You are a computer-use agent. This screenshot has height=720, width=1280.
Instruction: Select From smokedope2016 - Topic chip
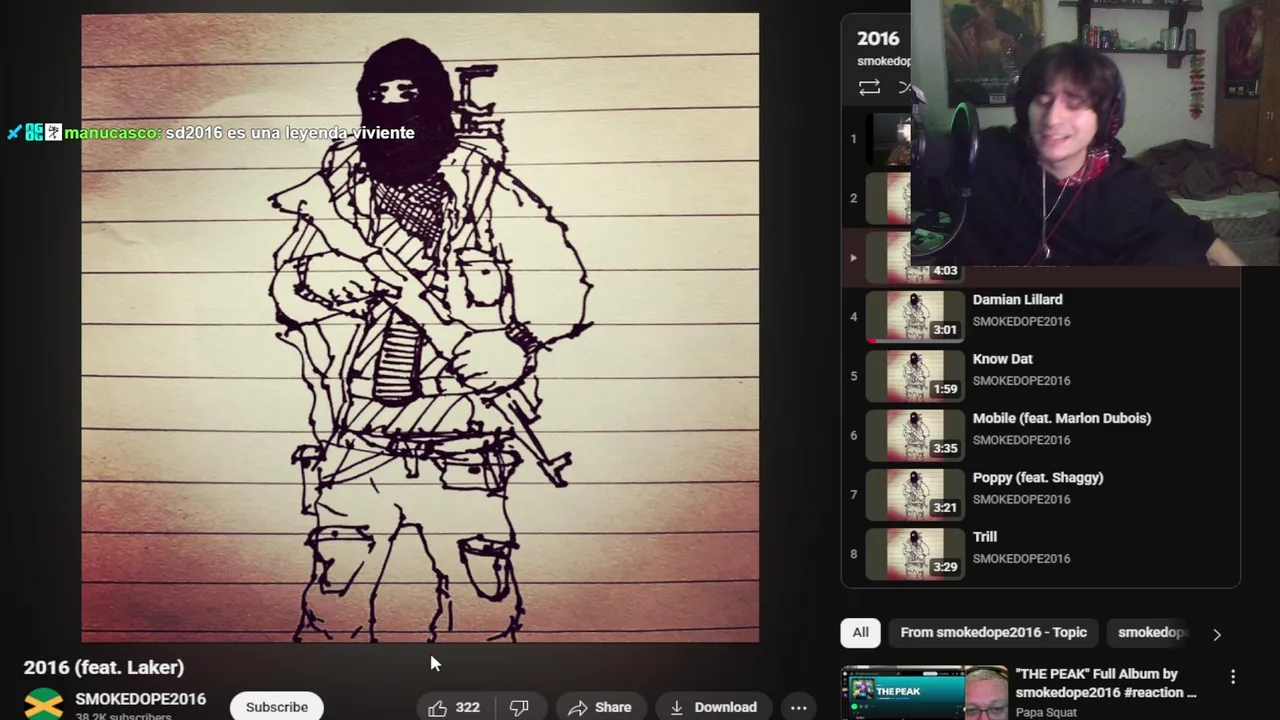993,632
